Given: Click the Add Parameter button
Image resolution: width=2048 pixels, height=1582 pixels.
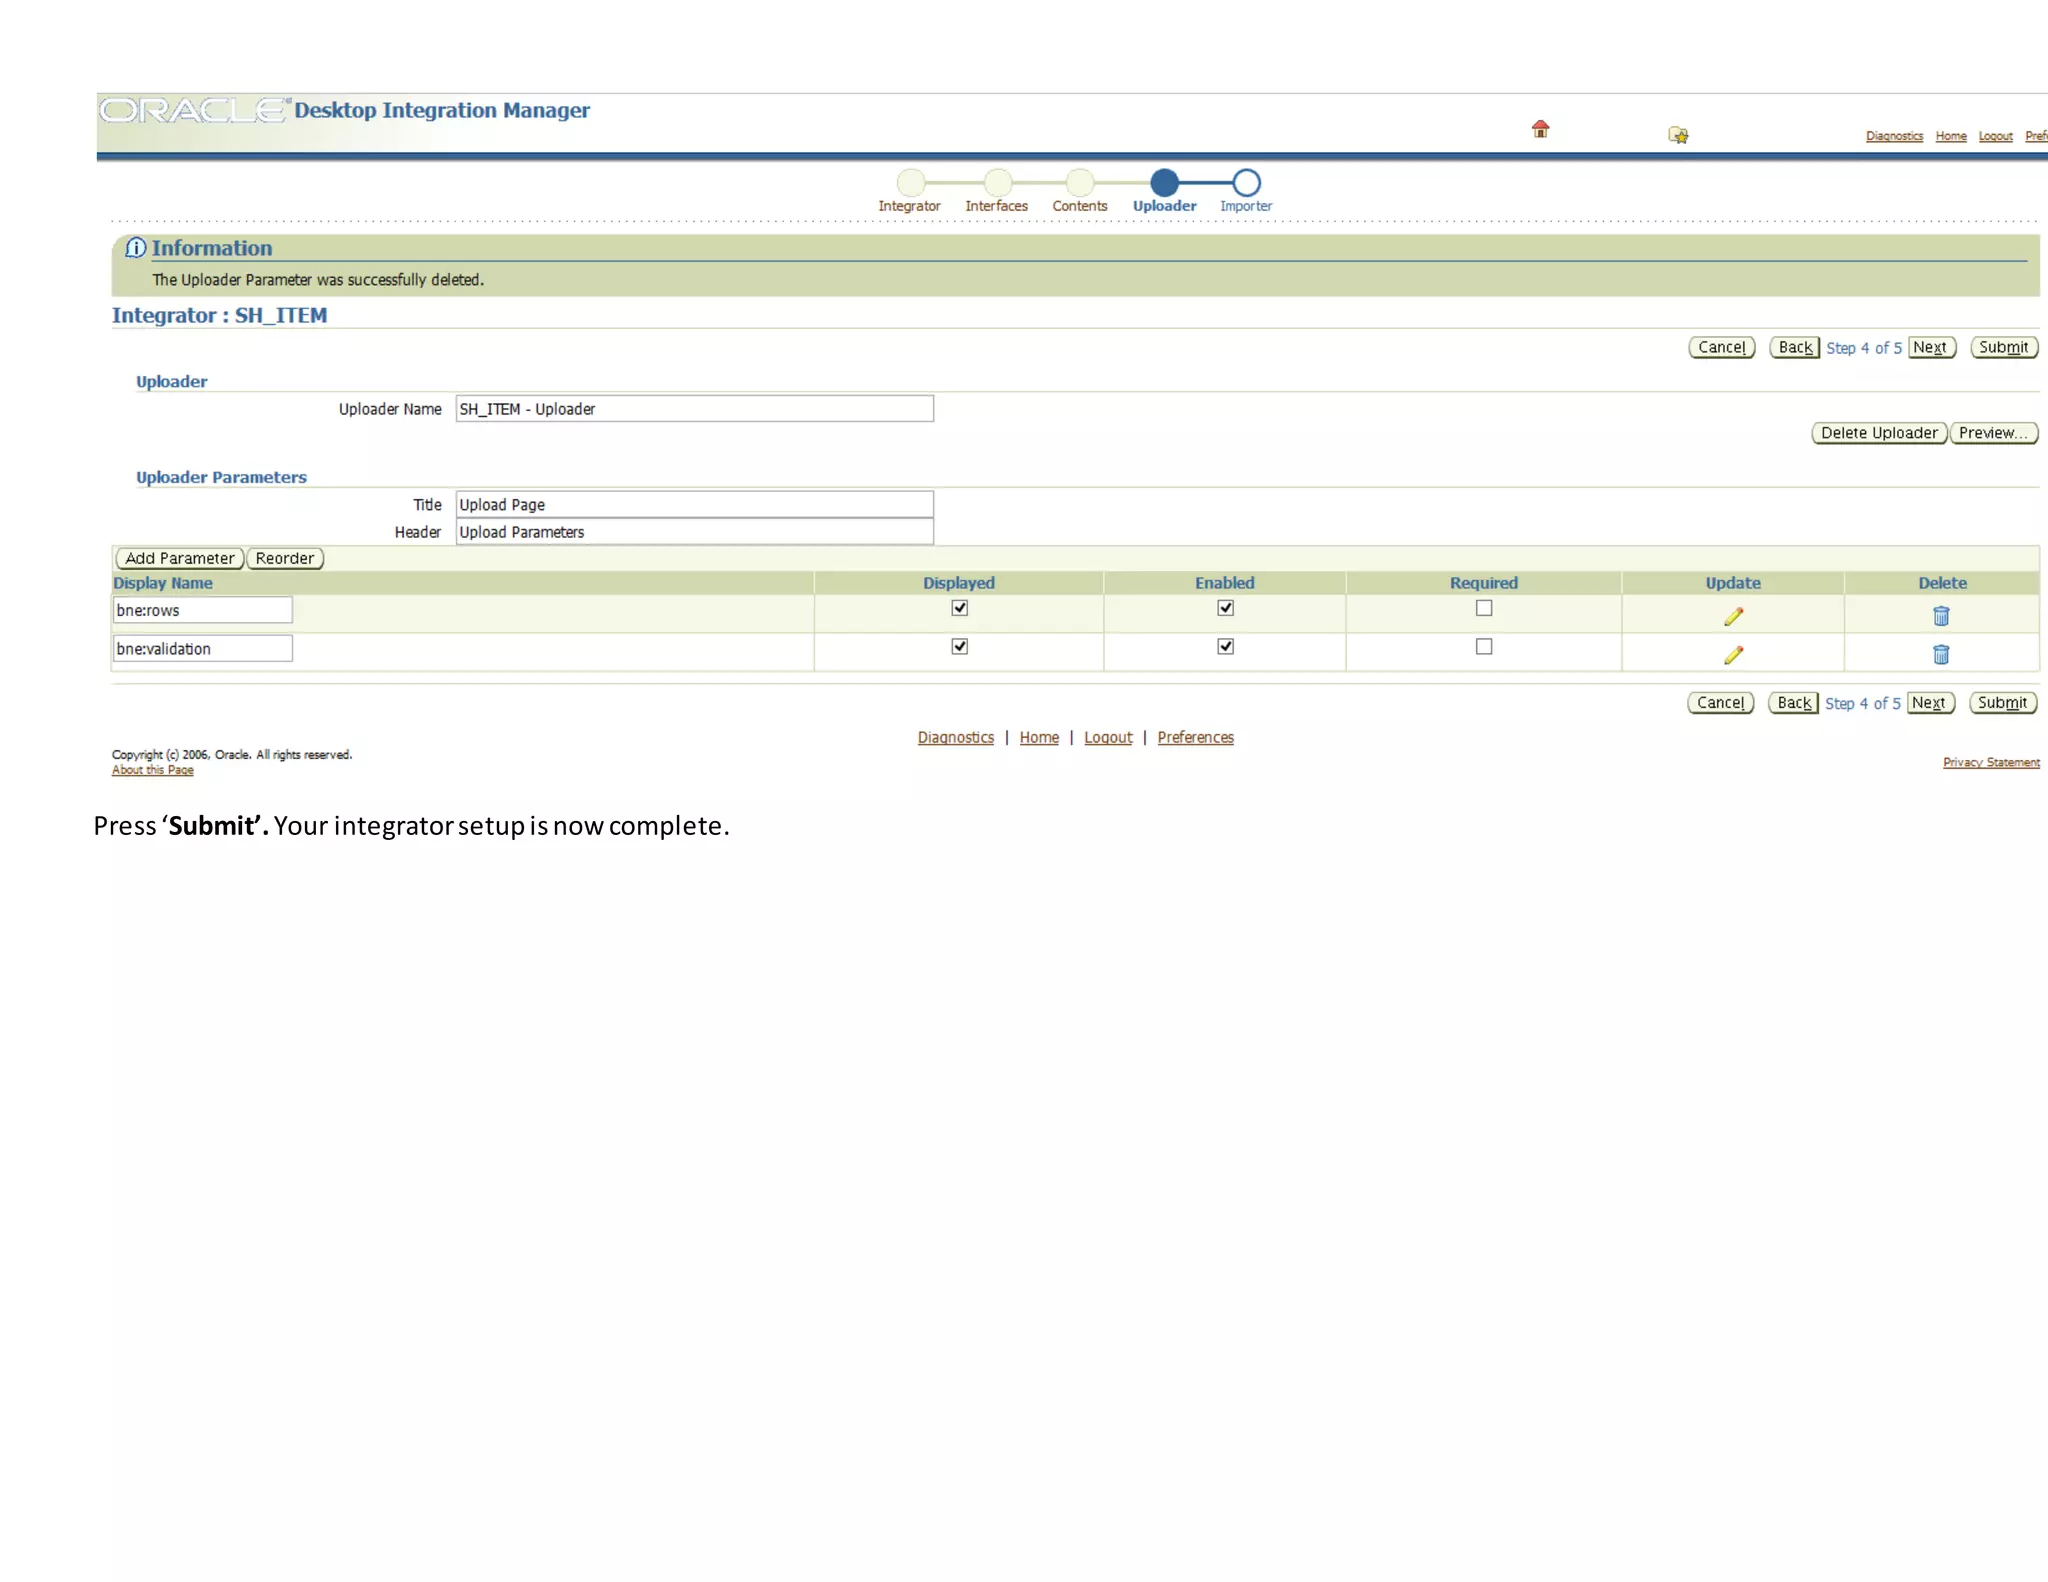Looking at the screenshot, I should click(x=179, y=558).
